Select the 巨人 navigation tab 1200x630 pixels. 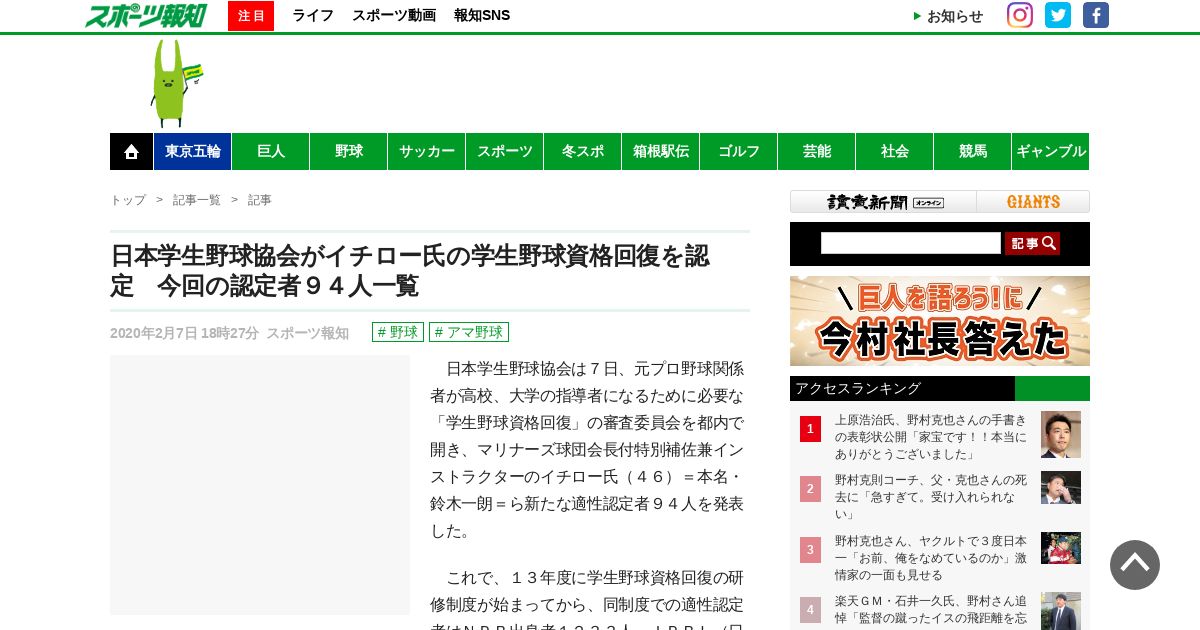click(x=271, y=152)
